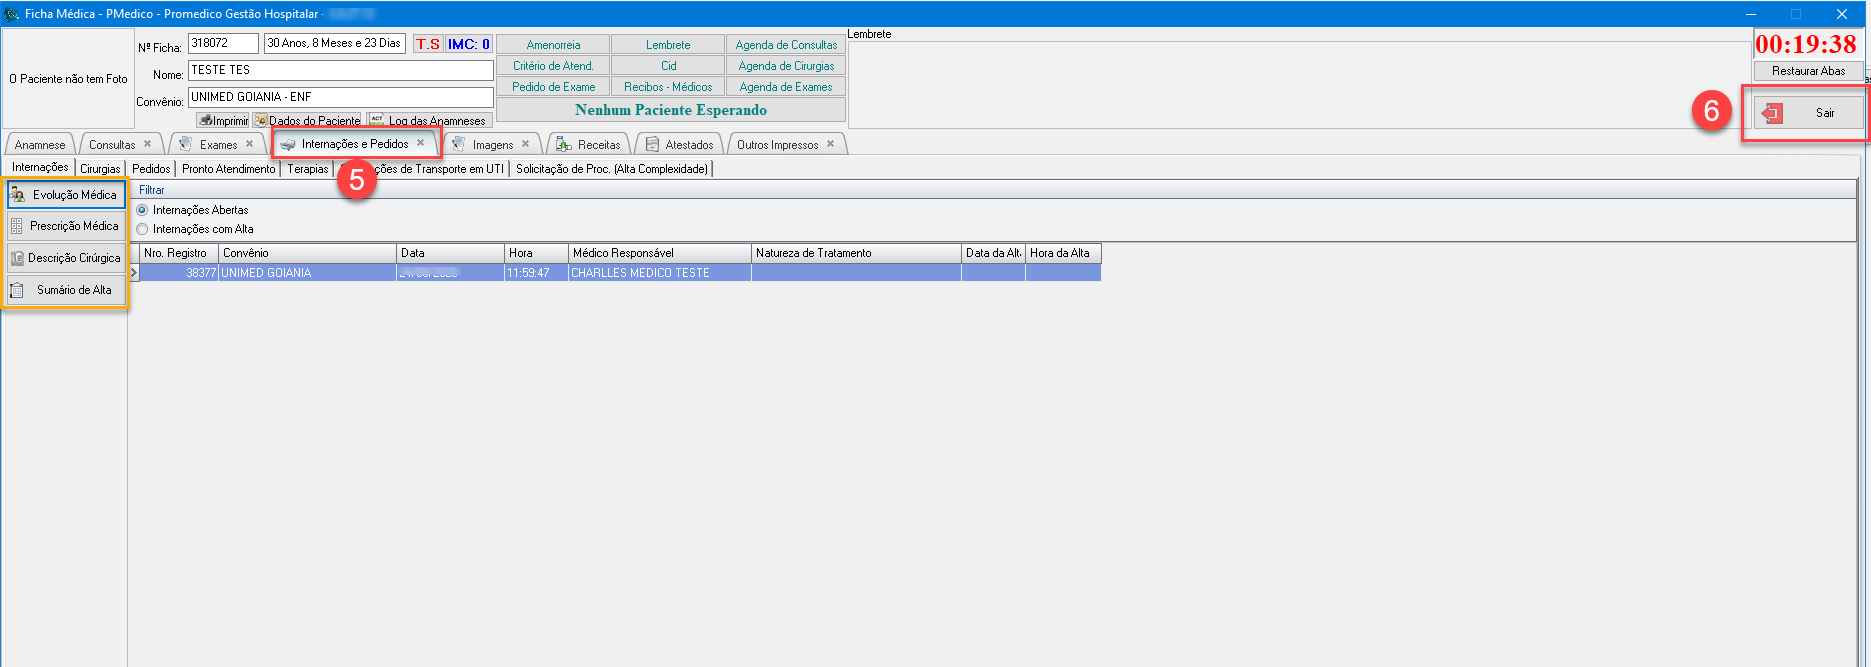Viewport: 1871px width, 667px height.
Task: Open Evolução Médica from the side panel
Action: 66,195
